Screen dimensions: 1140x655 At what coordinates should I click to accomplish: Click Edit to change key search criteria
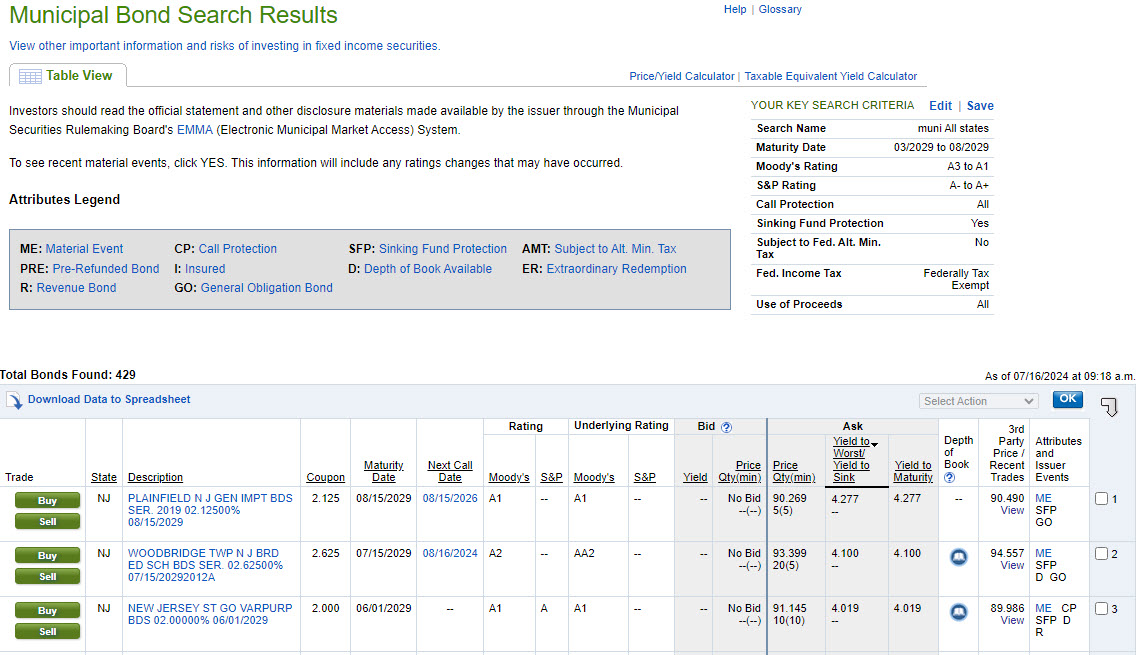pos(940,106)
